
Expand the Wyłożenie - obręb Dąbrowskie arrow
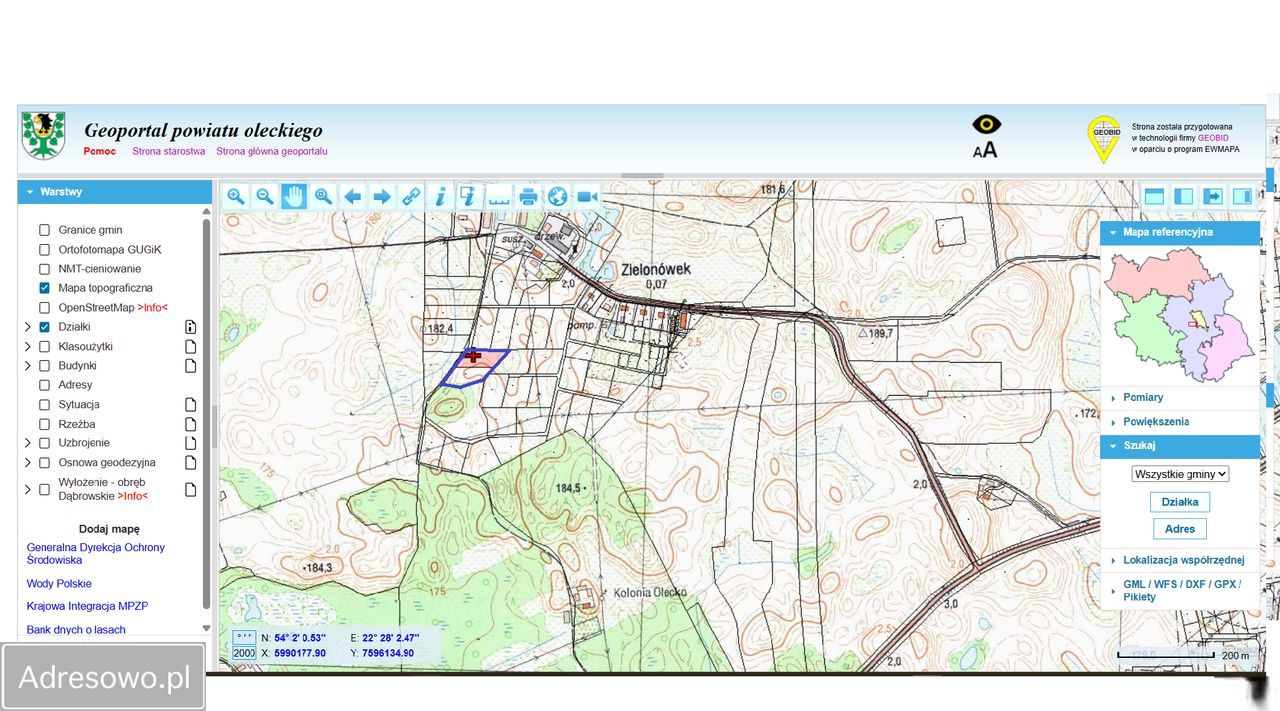point(28,489)
